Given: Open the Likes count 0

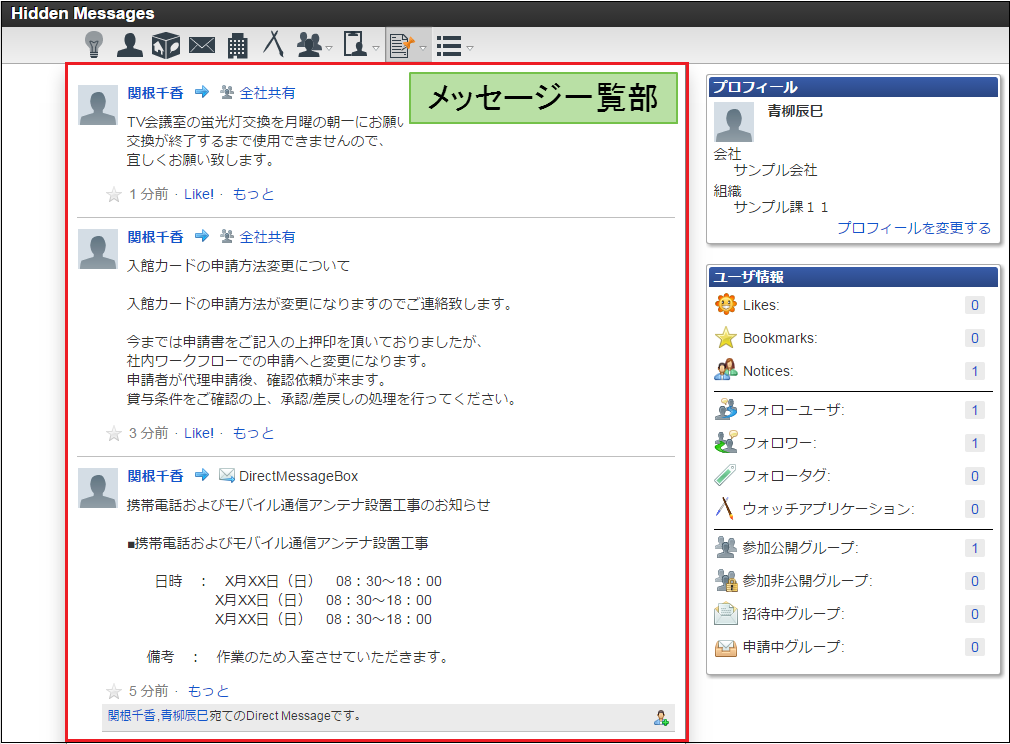Looking at the screenshot, I should [x=975, y=305].
